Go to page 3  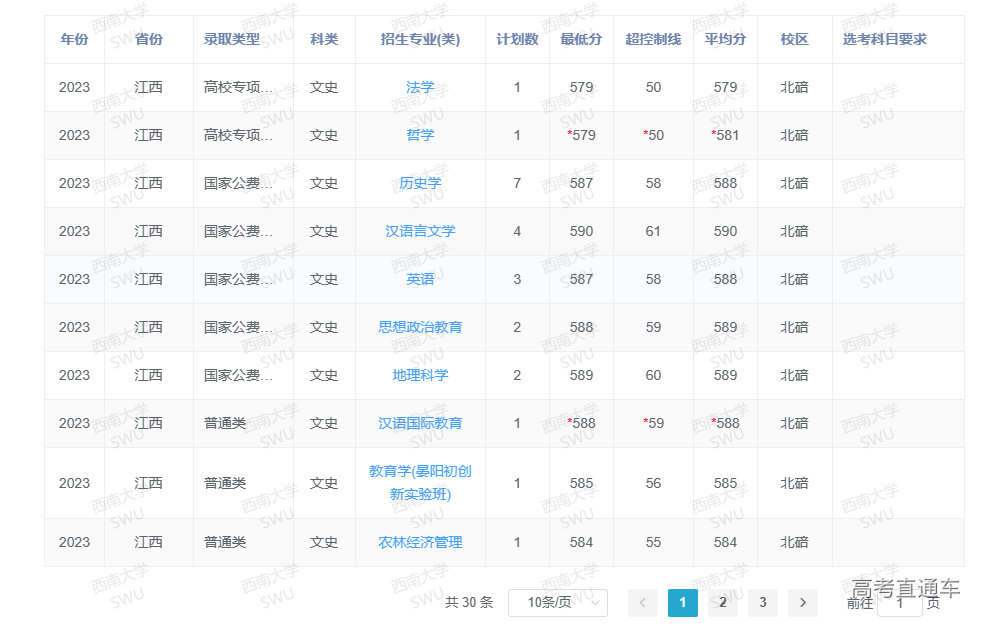pos(762,603)
